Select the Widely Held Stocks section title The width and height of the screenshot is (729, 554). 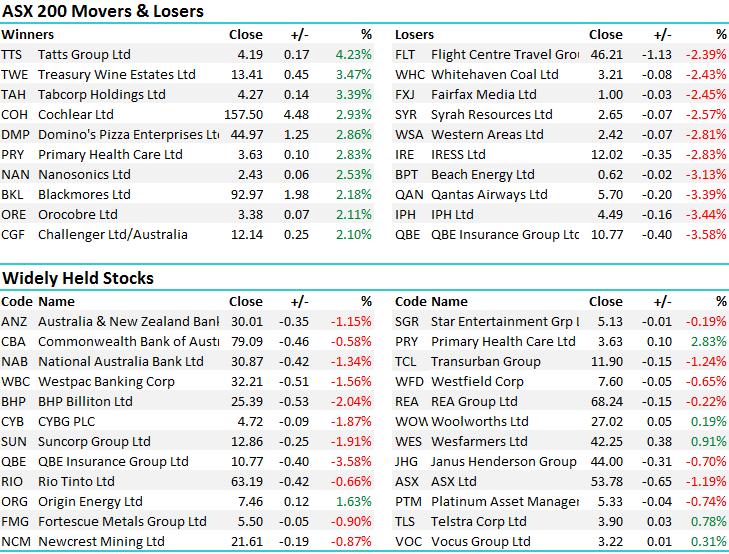coord(78,278)
